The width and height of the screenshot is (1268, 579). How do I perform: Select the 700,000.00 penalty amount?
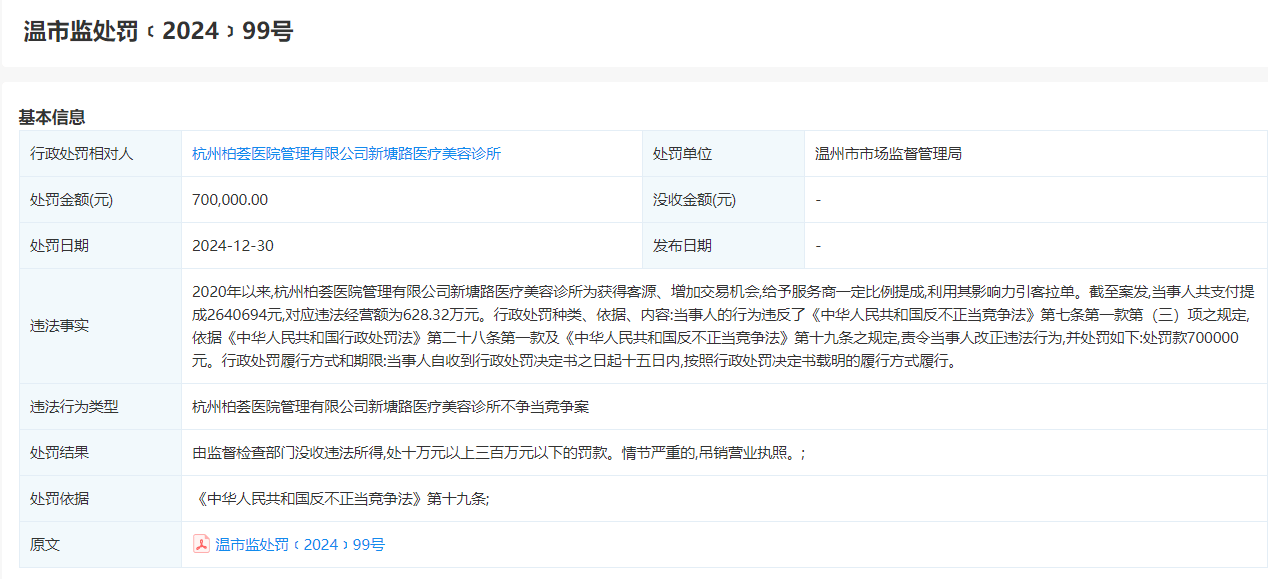(x=230, y=200)
